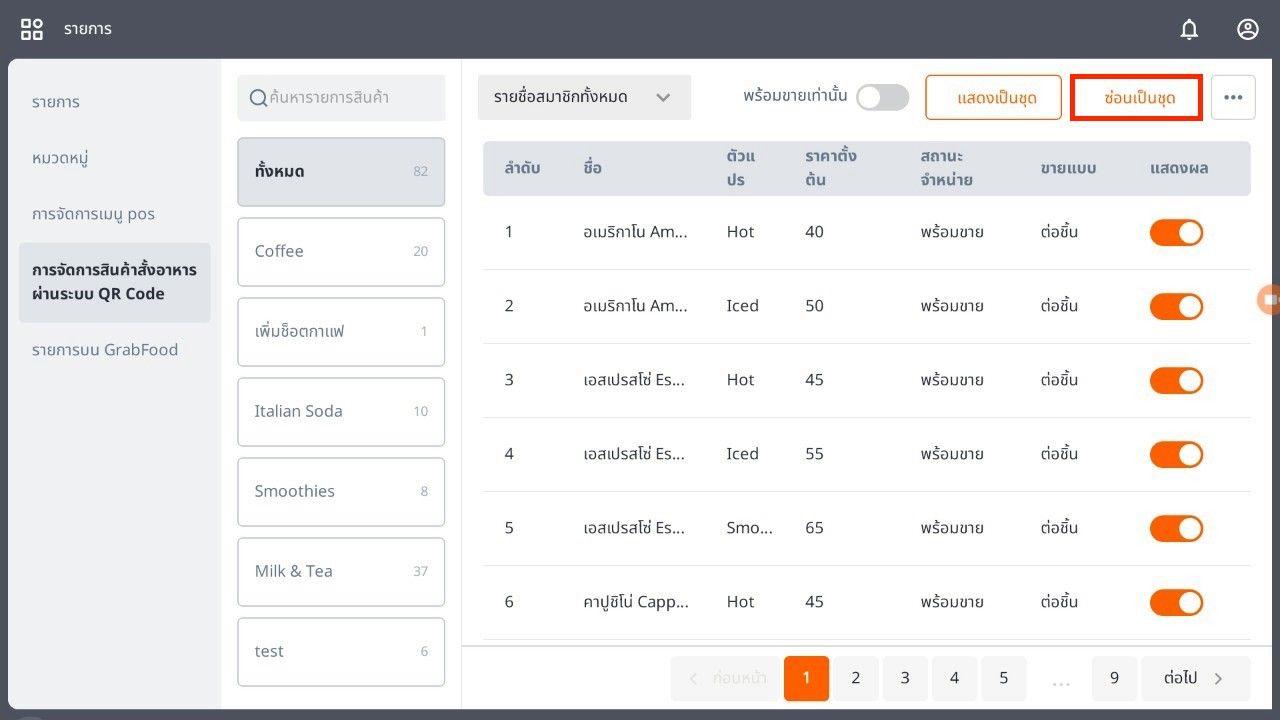The image size is (1280, 720).
Task: Toggle the พร้อมขายเท่านั้น switch
Action: coord(882,97)
